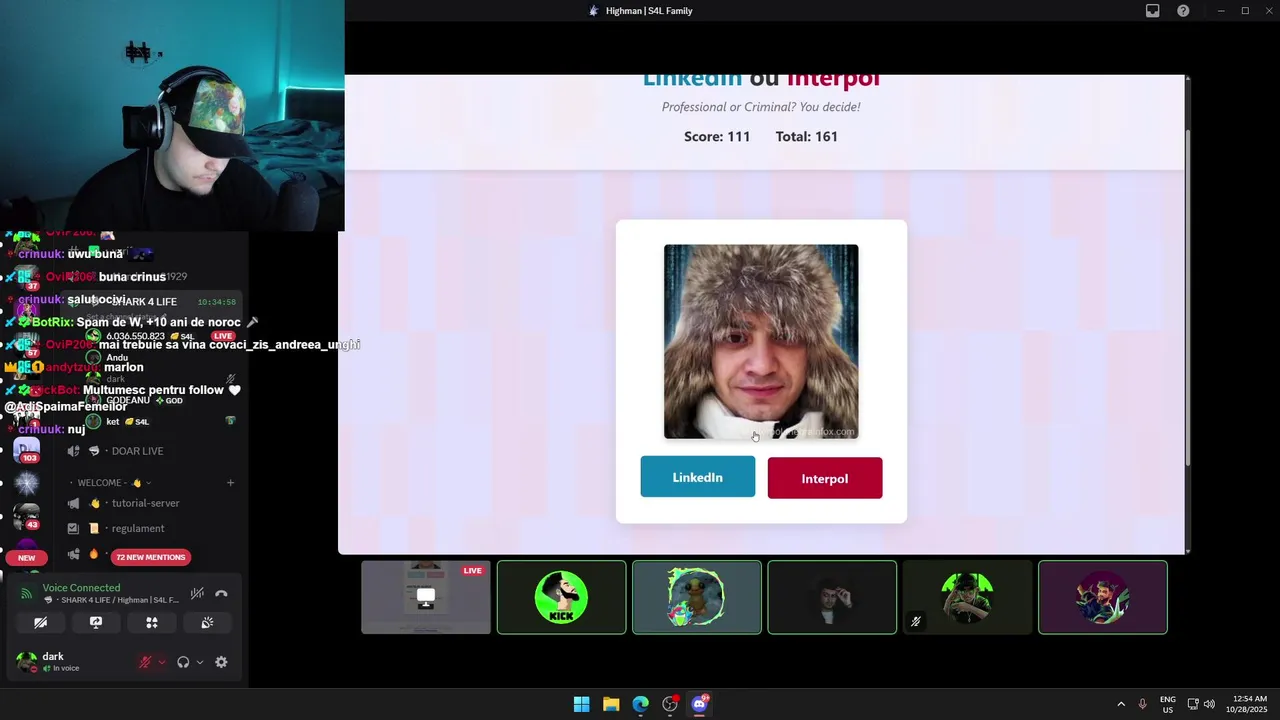Open Discord app from taskbar
The image size is (1280, 720).
point(700,704)
